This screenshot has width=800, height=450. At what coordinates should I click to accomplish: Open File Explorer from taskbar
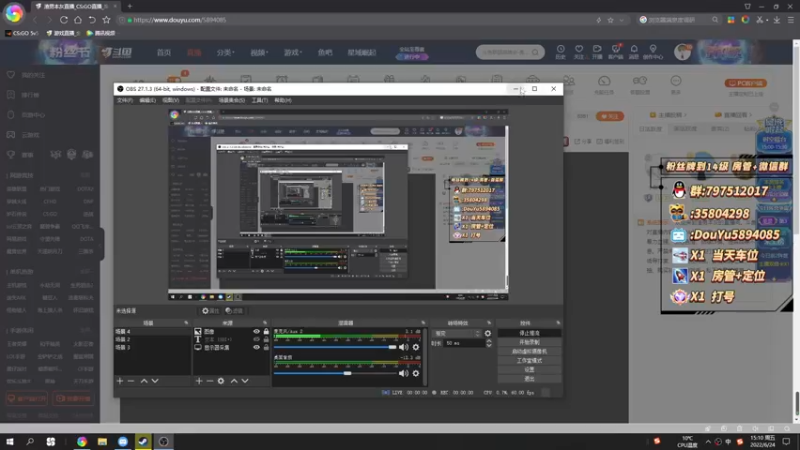(103, 441)
